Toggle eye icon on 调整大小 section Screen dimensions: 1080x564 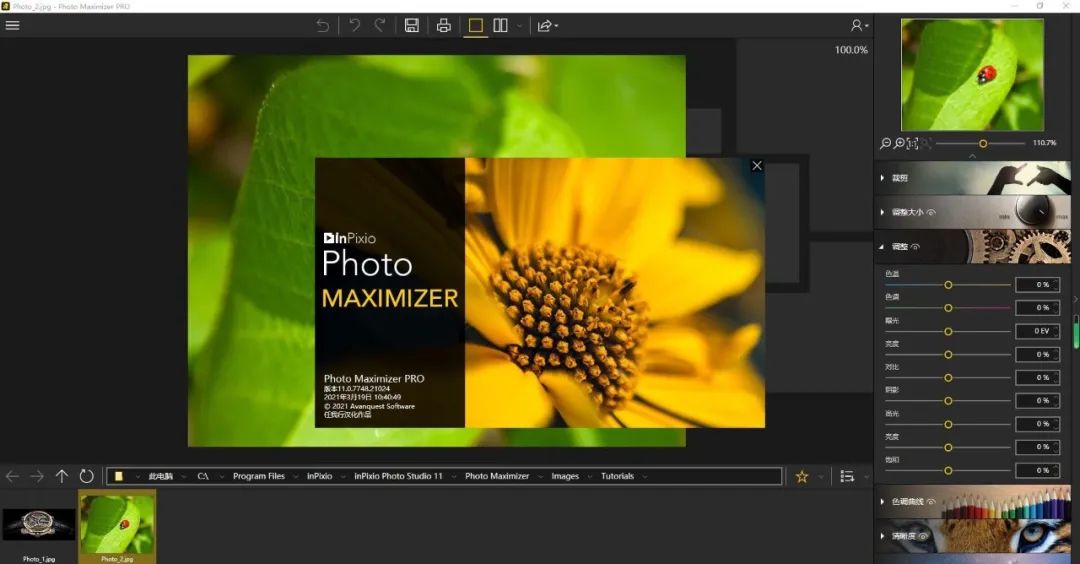click(931, 212)
